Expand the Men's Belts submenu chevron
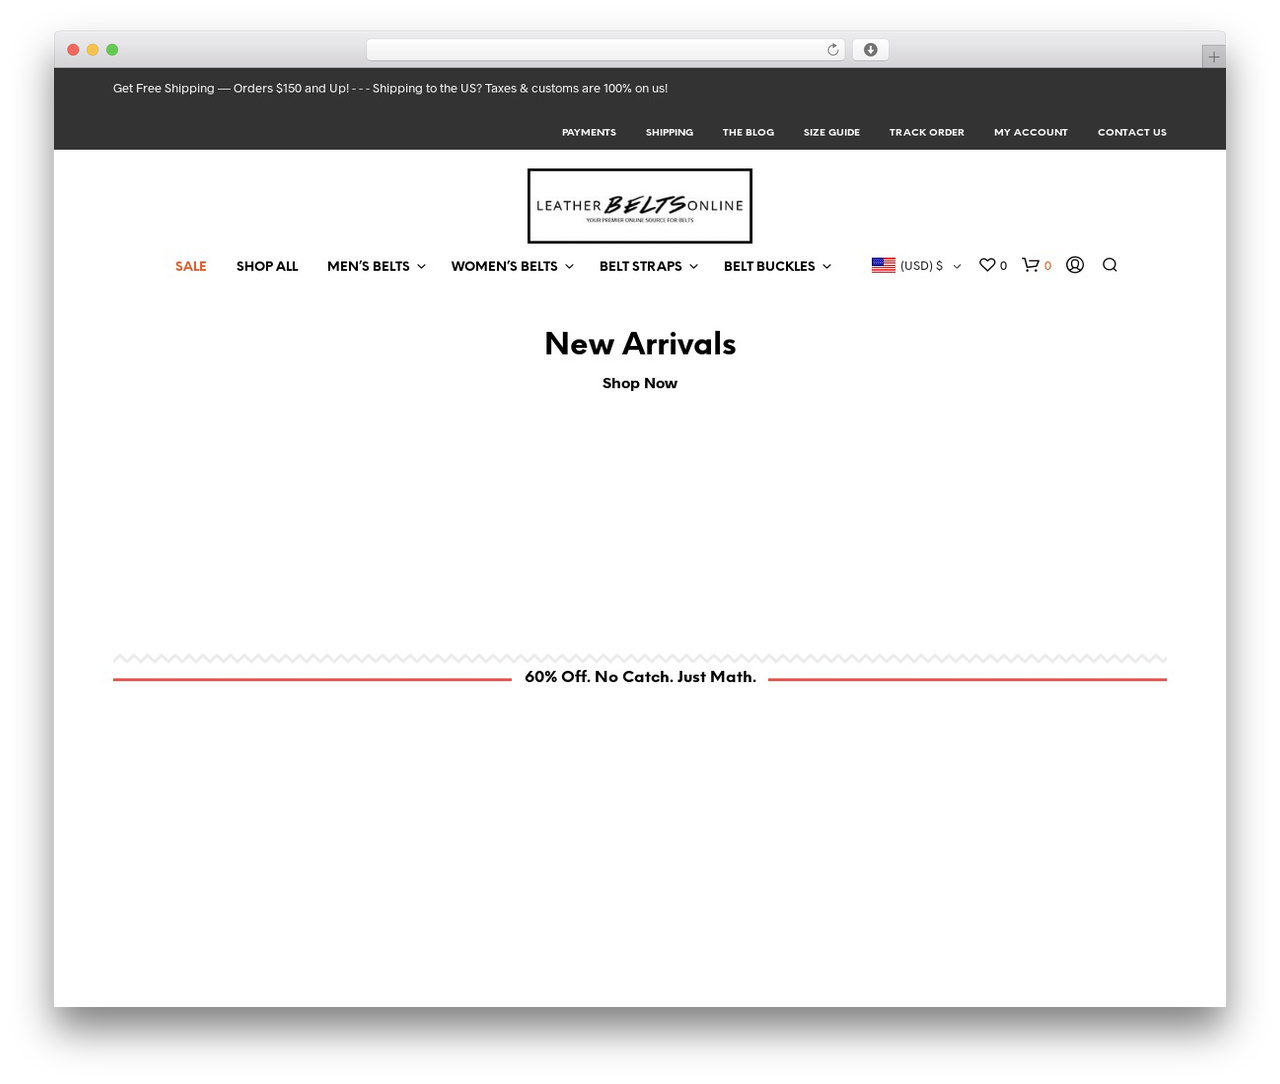This screenshot has width=1280, height=1084. pos(422,267)
